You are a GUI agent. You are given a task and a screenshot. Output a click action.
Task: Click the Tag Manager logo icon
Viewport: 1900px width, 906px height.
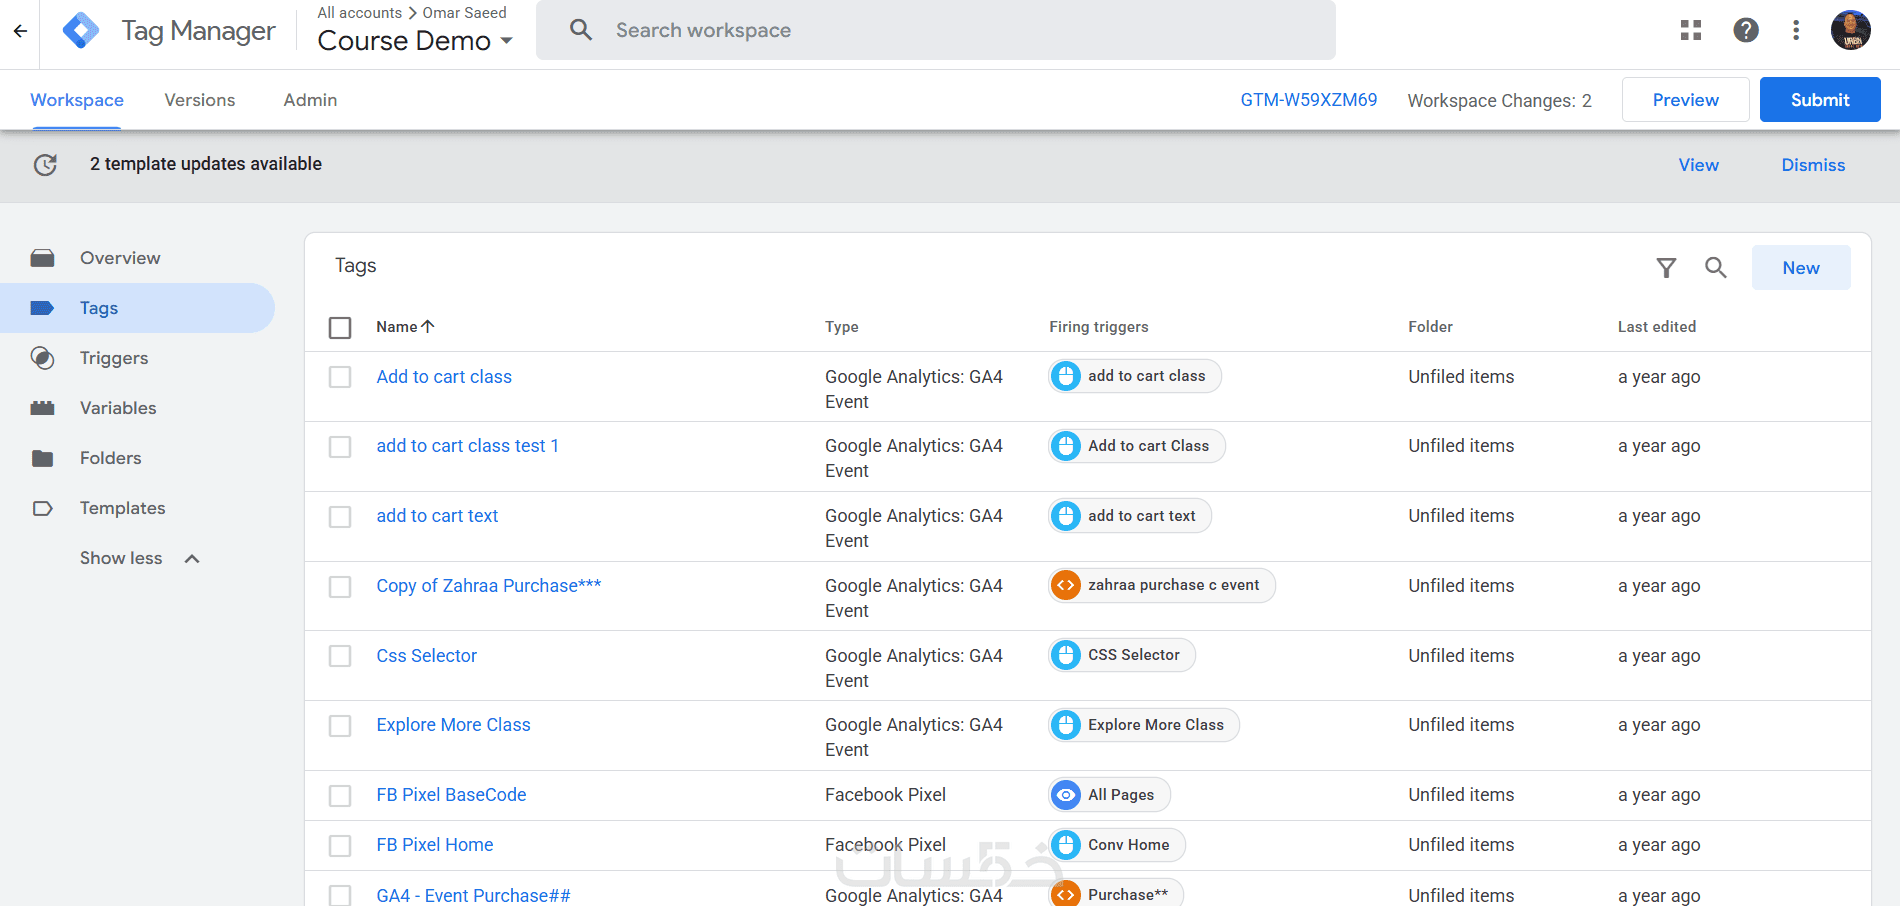[81, 31]
